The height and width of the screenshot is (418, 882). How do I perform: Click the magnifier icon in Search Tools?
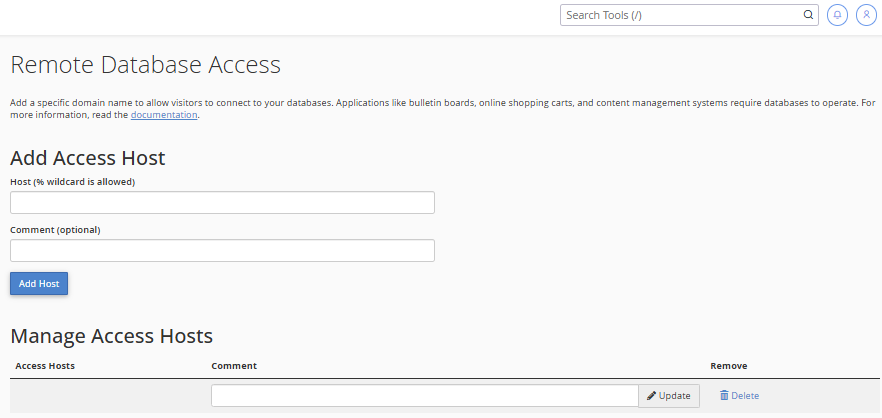809,16
